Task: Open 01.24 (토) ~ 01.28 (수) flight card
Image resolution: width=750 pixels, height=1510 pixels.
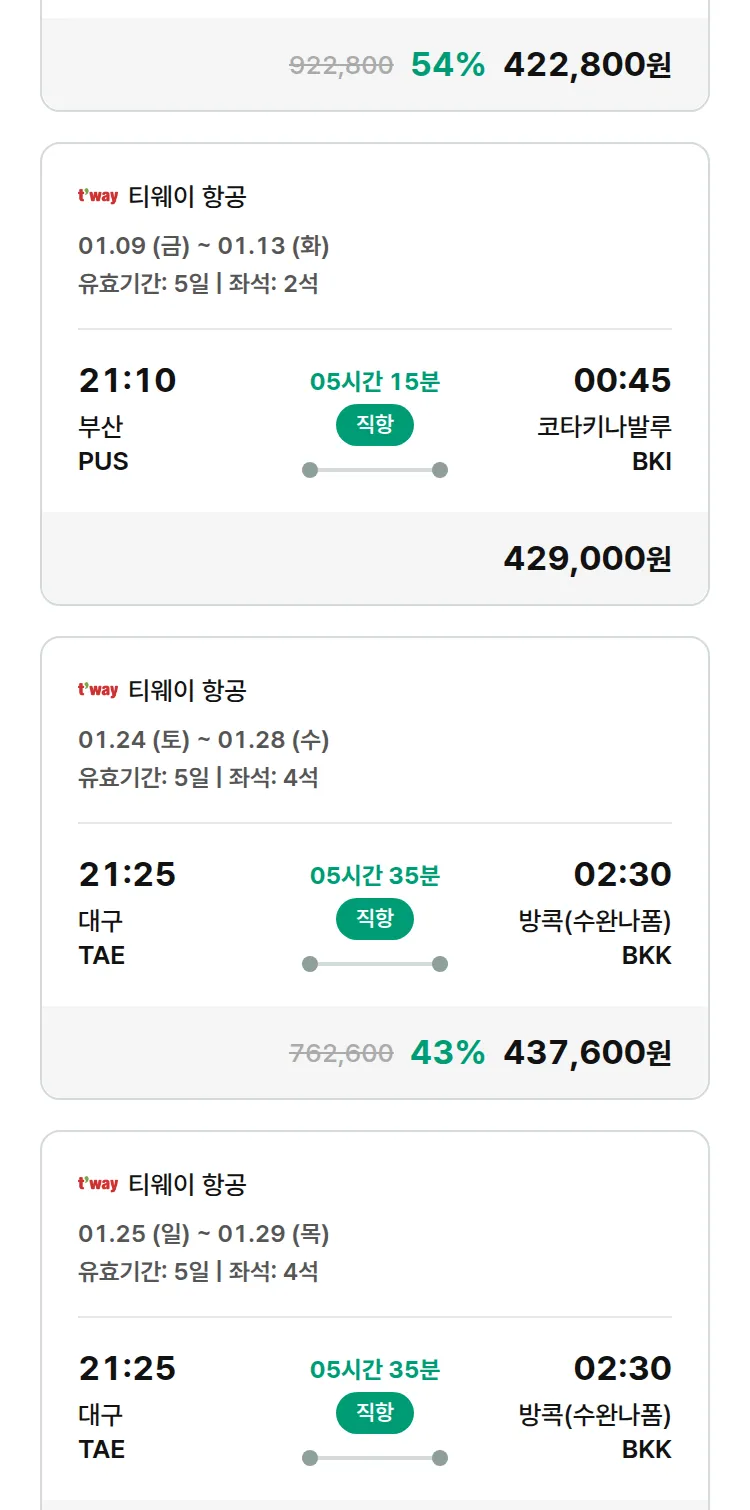Action: point(204,739)
